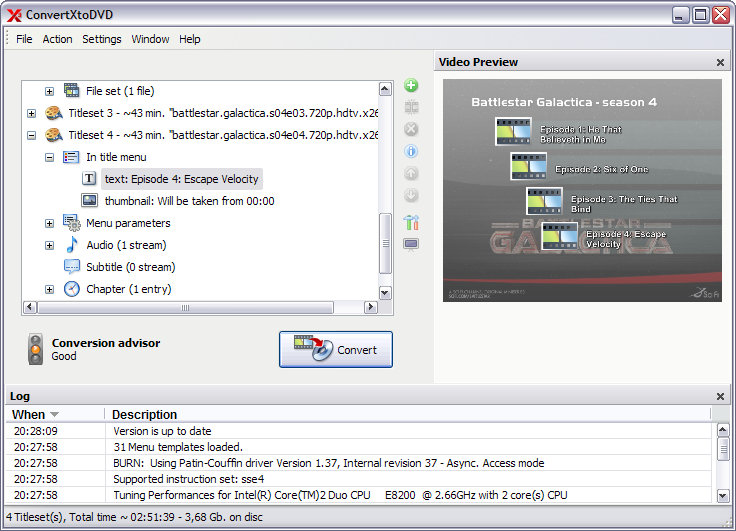The image size is (736, 531).
Task: Click the grey remove item icon
Action: click(x=411, y=129)
